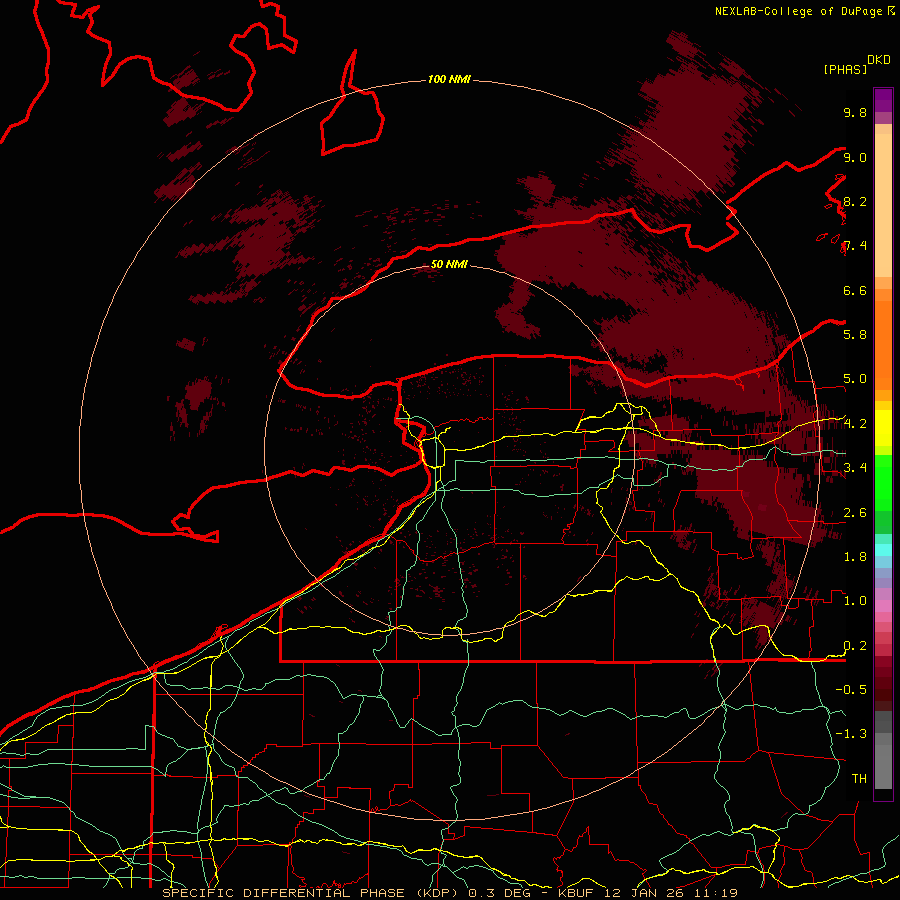Screen dimensions: 900x900
Task: Click the 9.8 scale value
Action: click(x=855, y=112)
